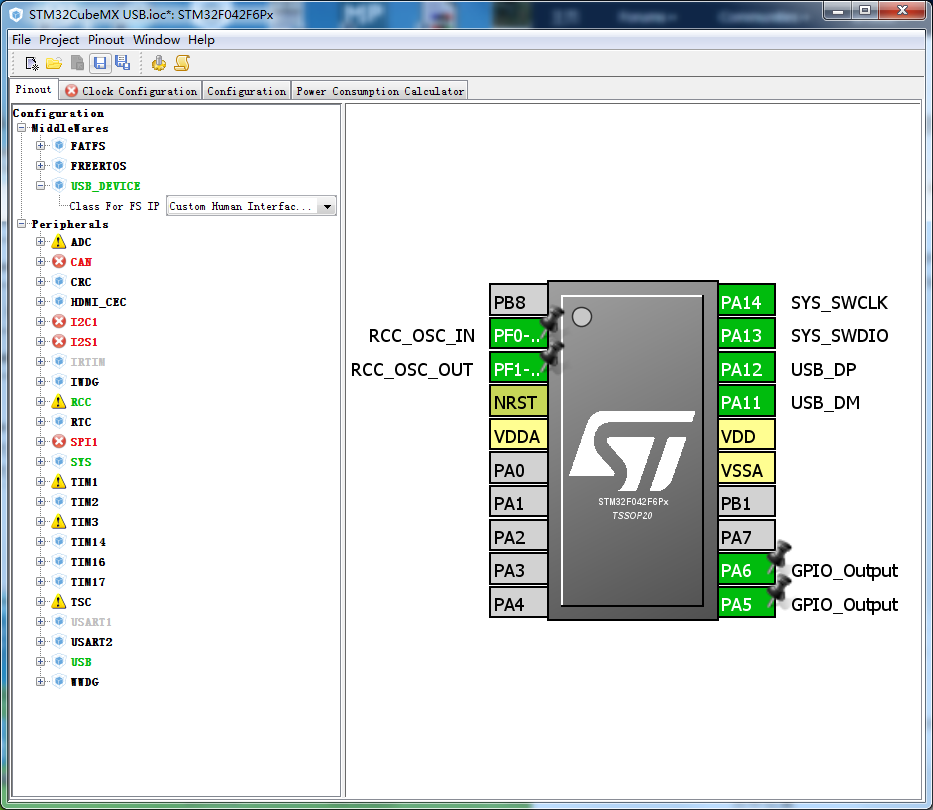Expand the USB peripheral node
This screenshot has width=933, height=810.
(40, 662)
